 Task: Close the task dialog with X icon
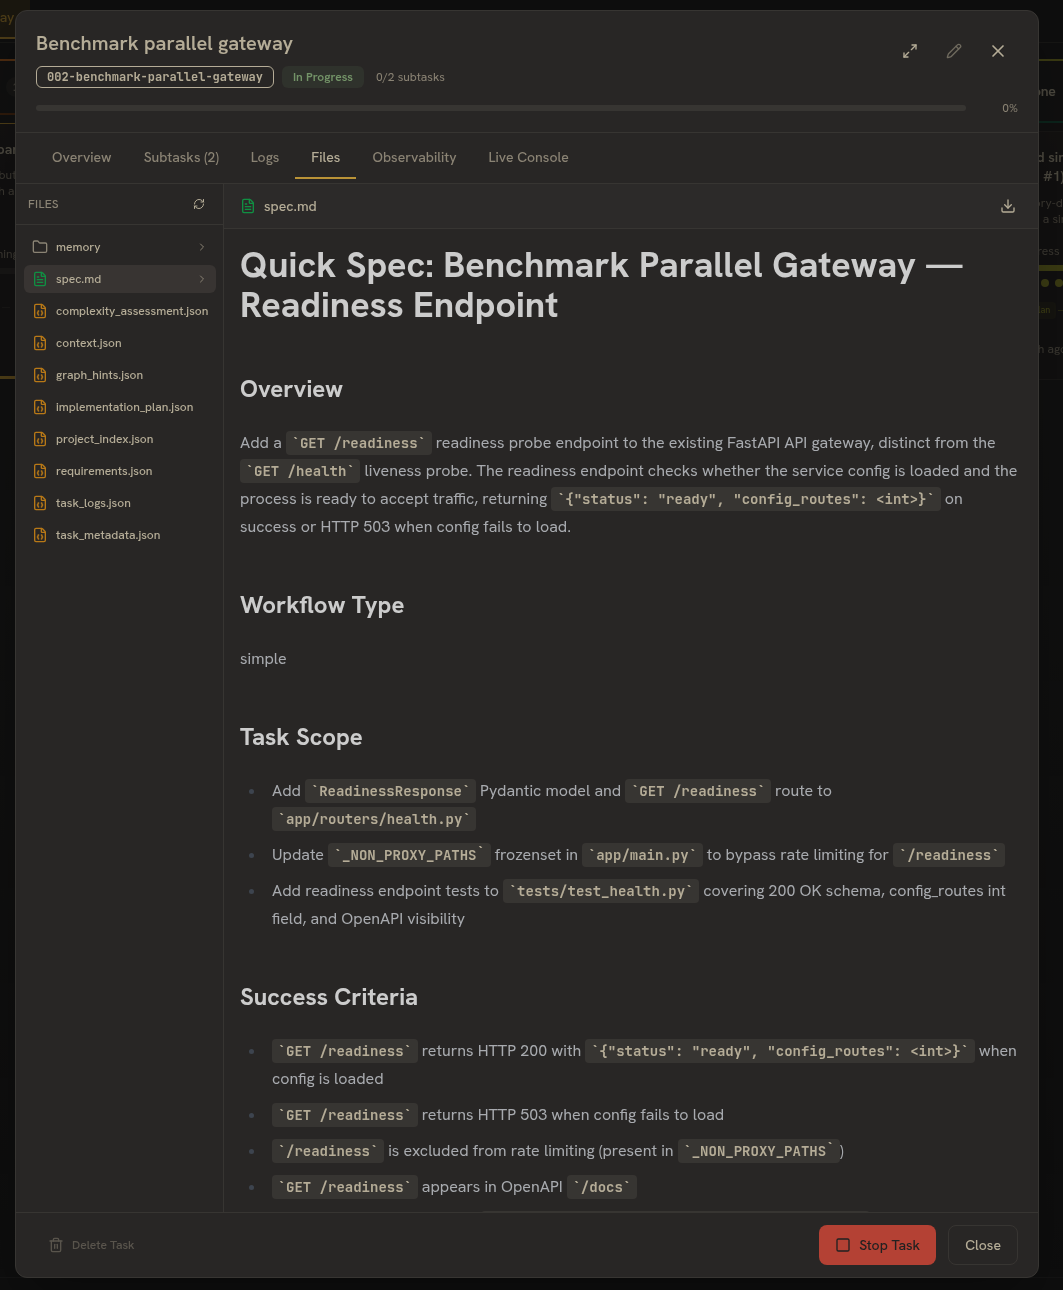coord(998,51)
